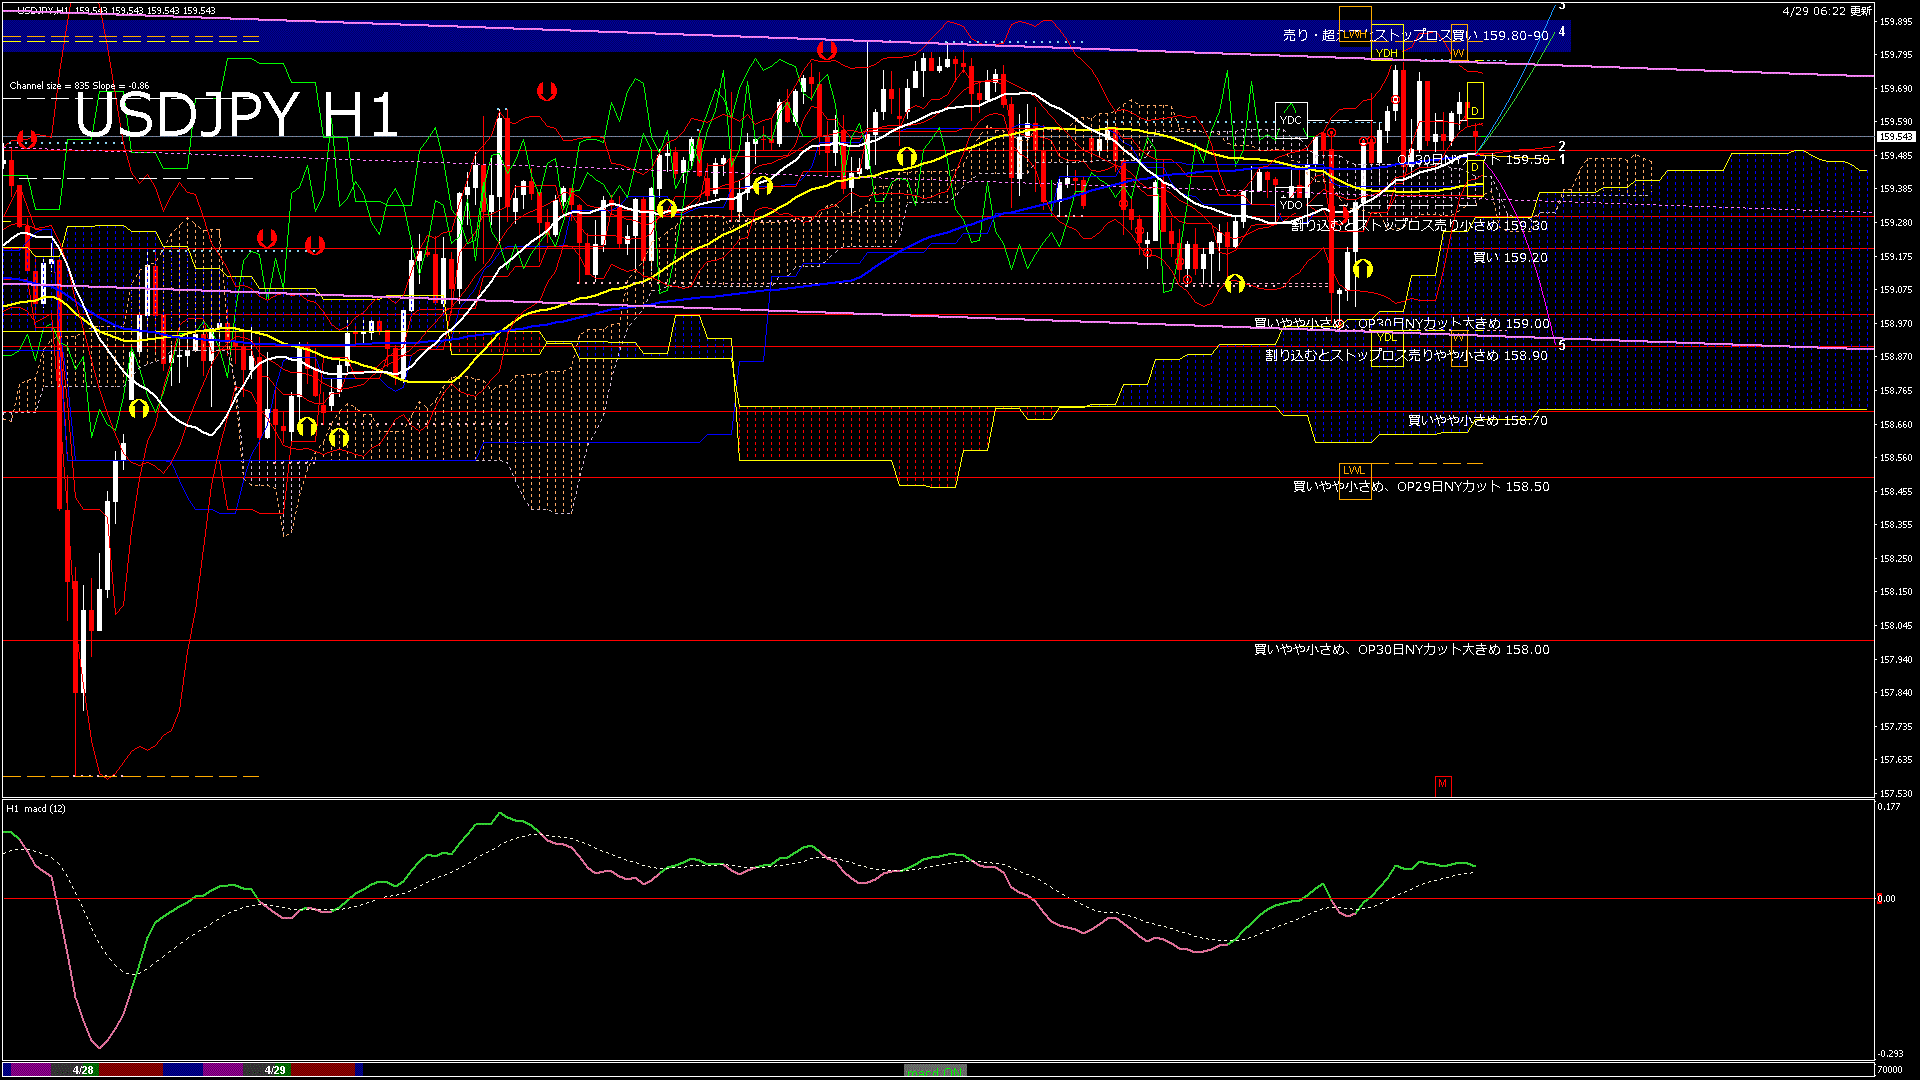Click the 買い 159.20 order level label
Image resolution: width=1920 pixels, height=1080 pixels.
pos(1510,258)
